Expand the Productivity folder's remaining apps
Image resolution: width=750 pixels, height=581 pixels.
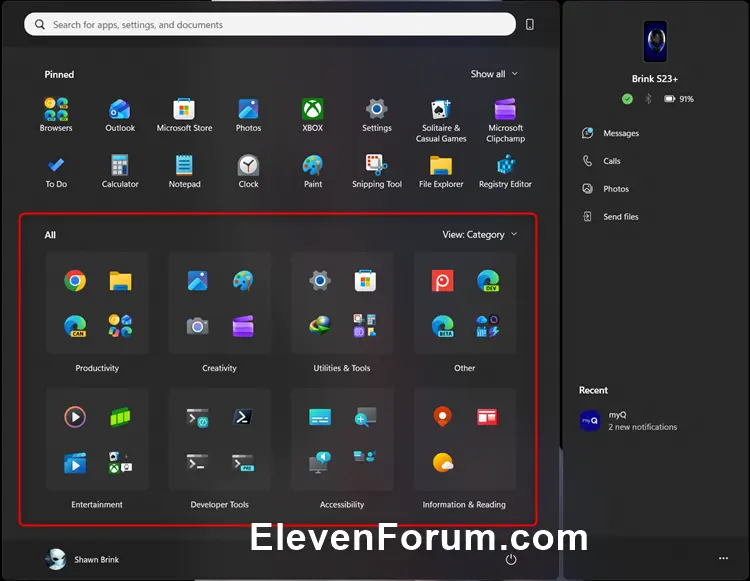120,326
